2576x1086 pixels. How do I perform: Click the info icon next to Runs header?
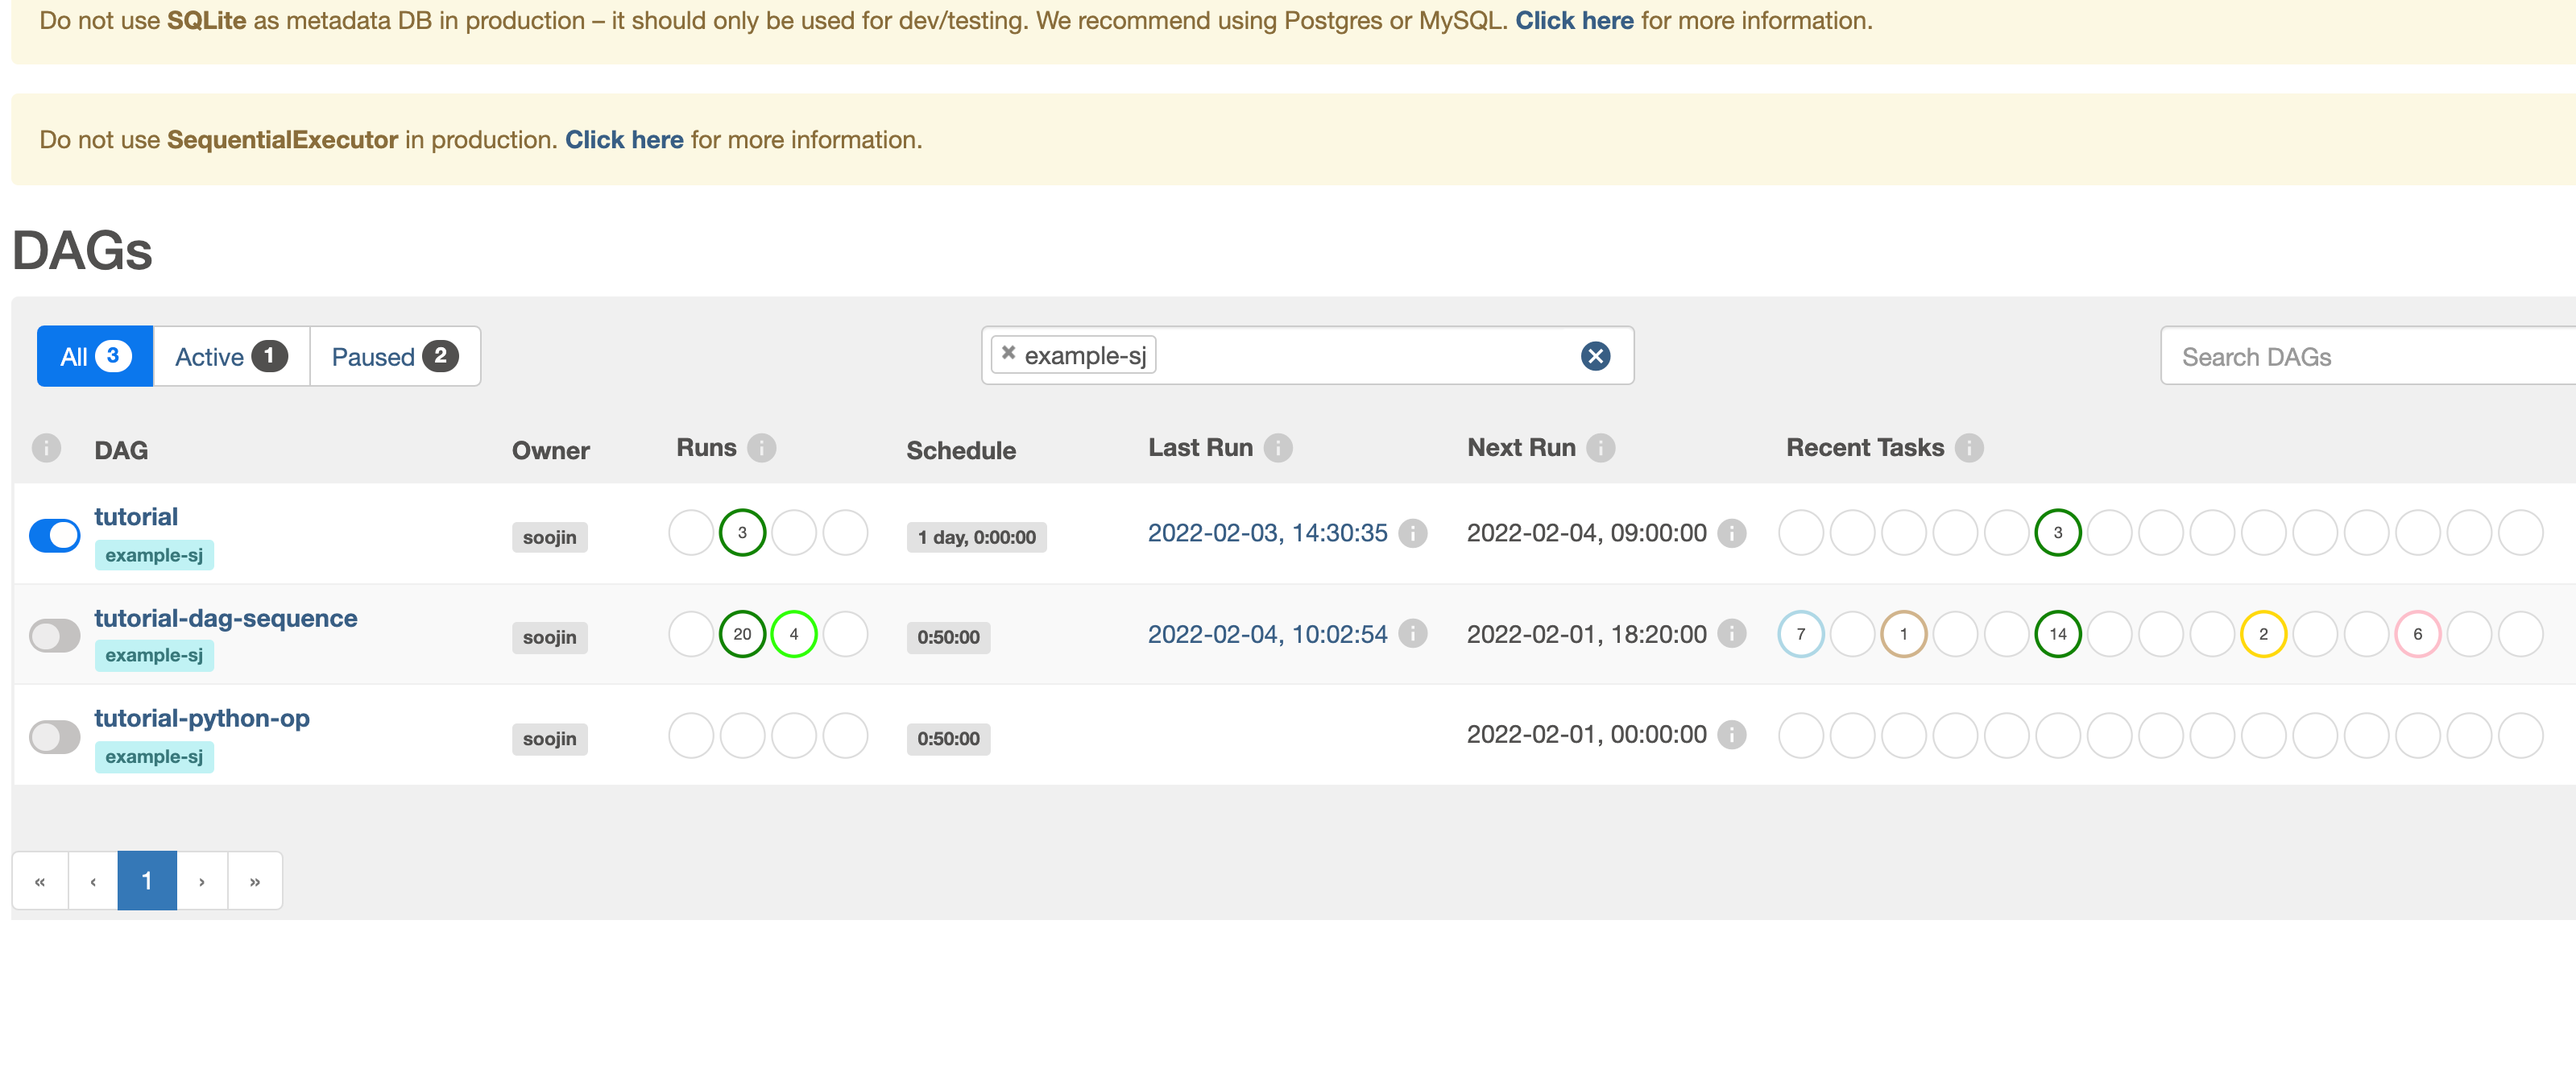pos(761,448)
